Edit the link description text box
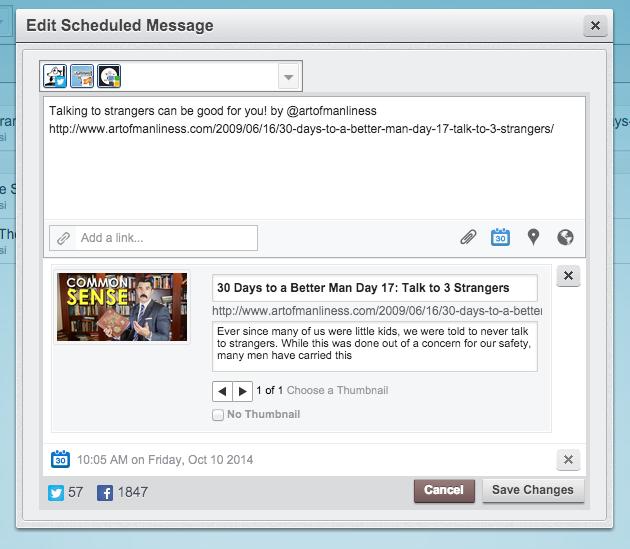 pyautogui.click(x=374, y=346)
